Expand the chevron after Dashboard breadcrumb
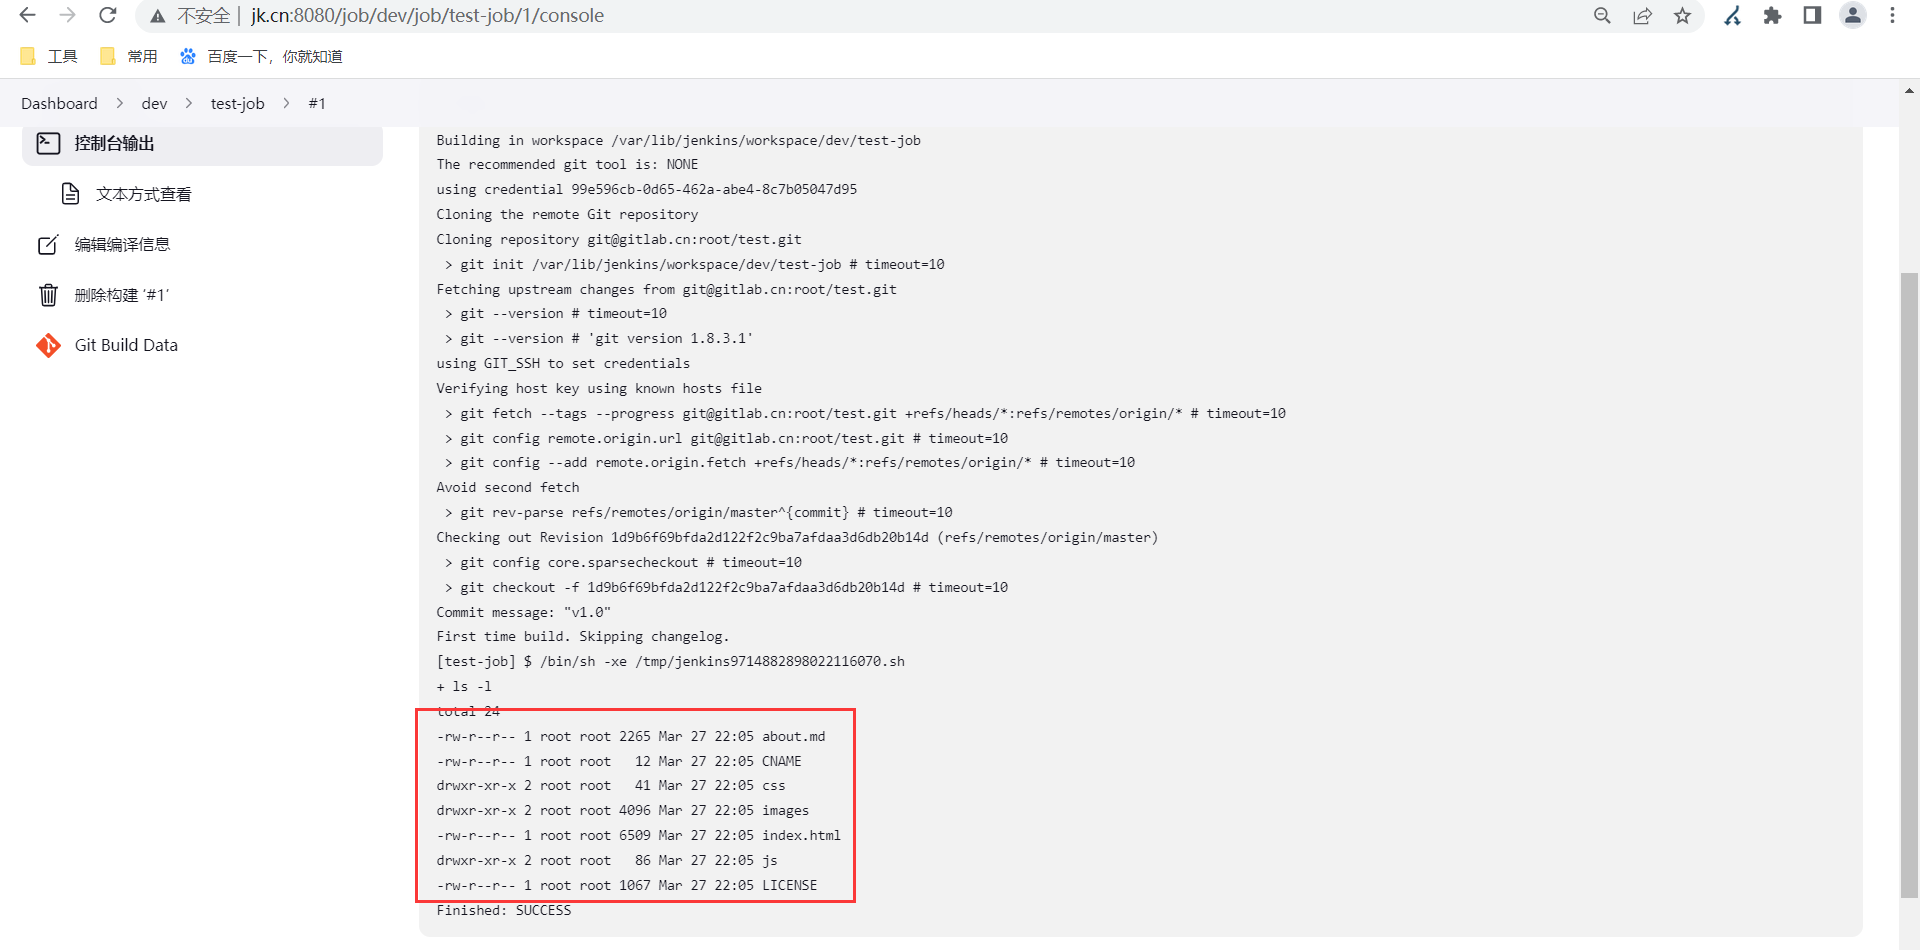Image resolution: width=1920 pixels, height=950 pixels. pos(120,103)
